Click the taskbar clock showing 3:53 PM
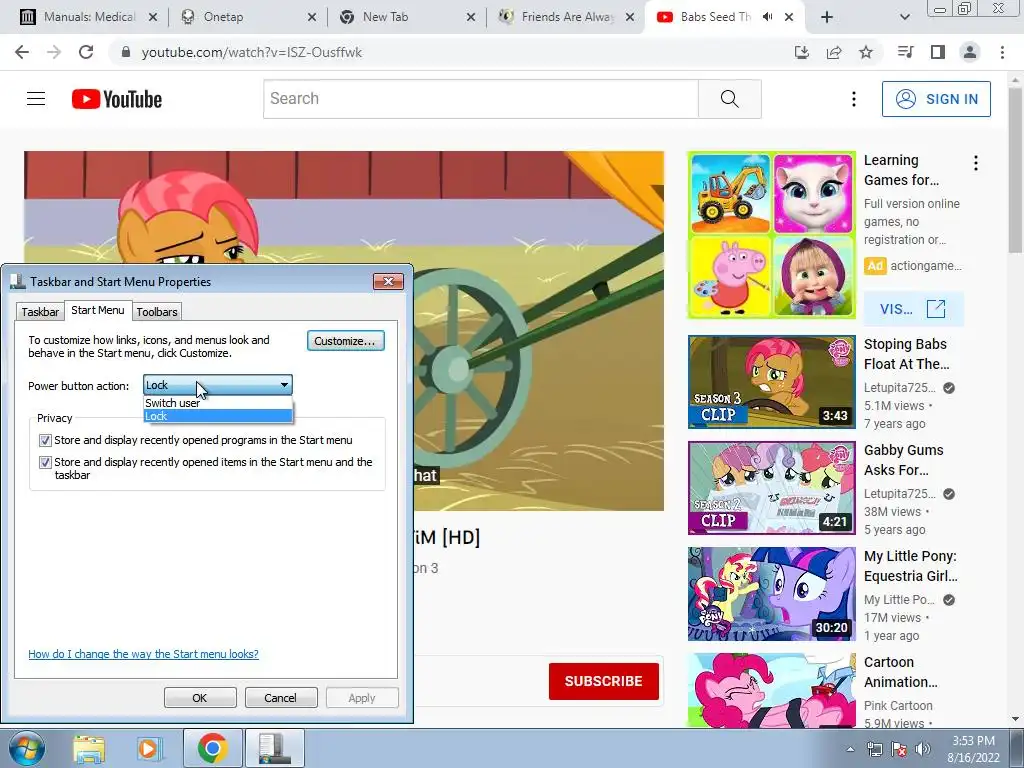 tap(973, 748)
